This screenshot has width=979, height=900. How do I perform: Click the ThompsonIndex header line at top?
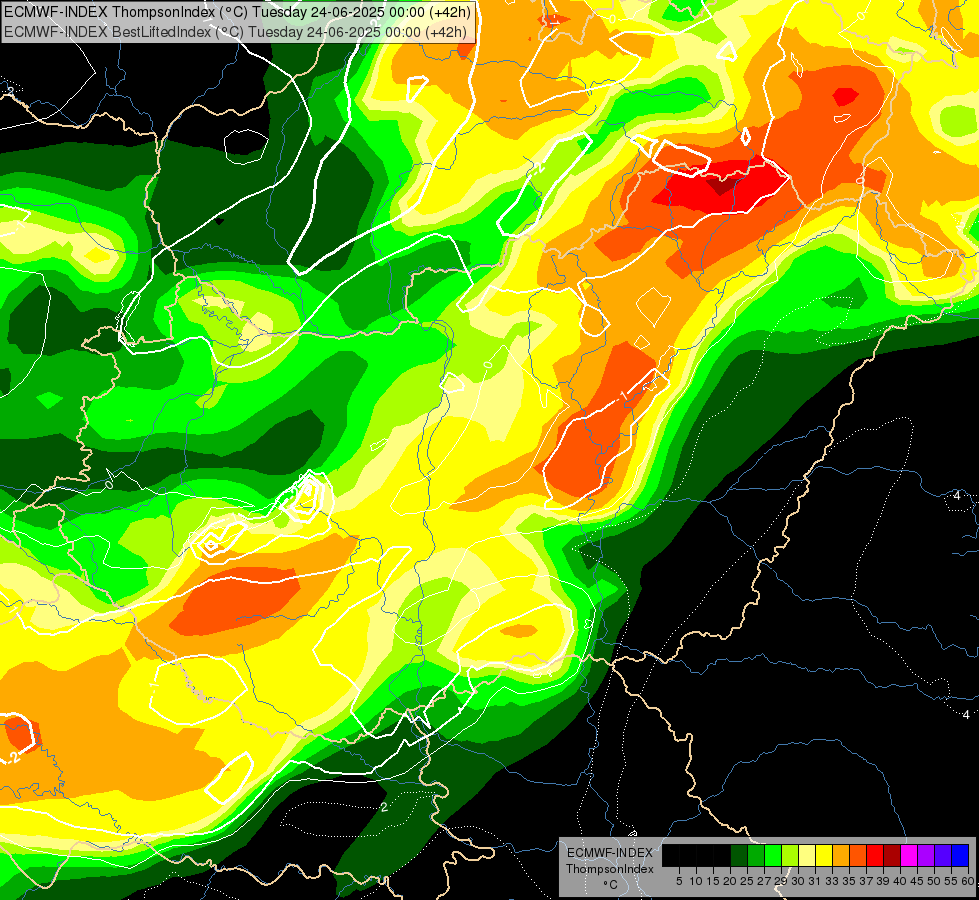click(x=237, y=11)
